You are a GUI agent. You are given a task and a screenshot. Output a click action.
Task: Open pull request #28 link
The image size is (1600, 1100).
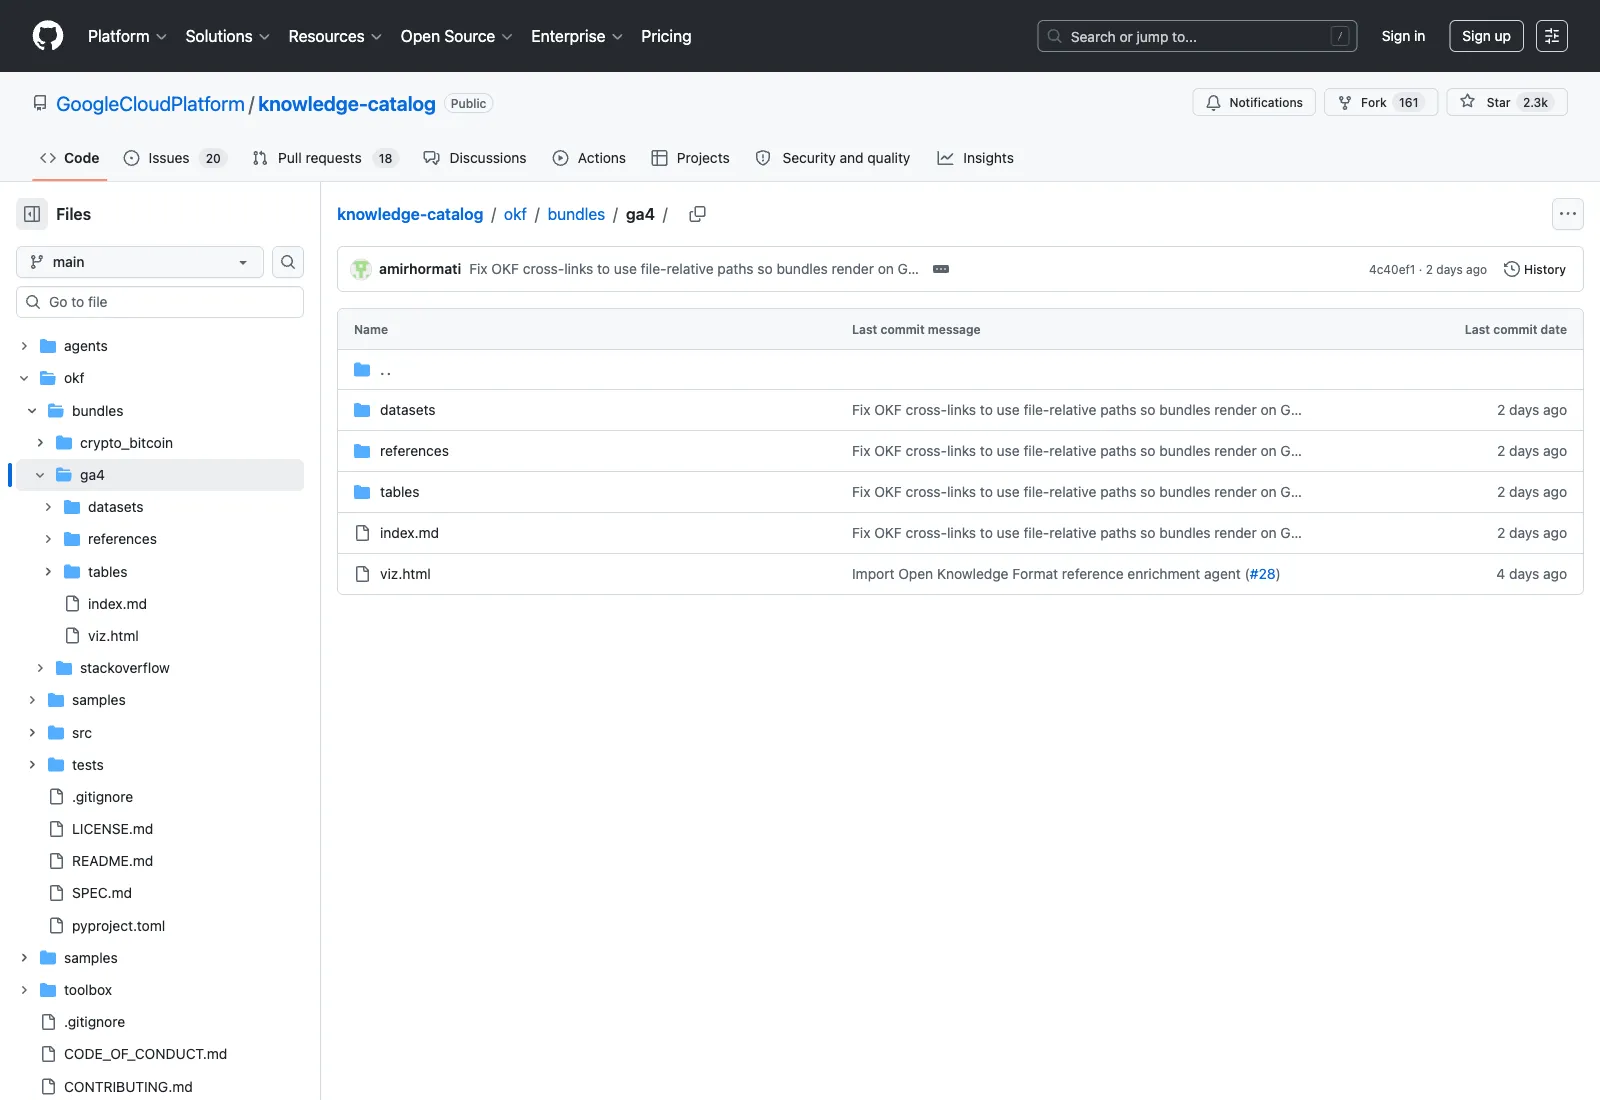(1263, 574)
